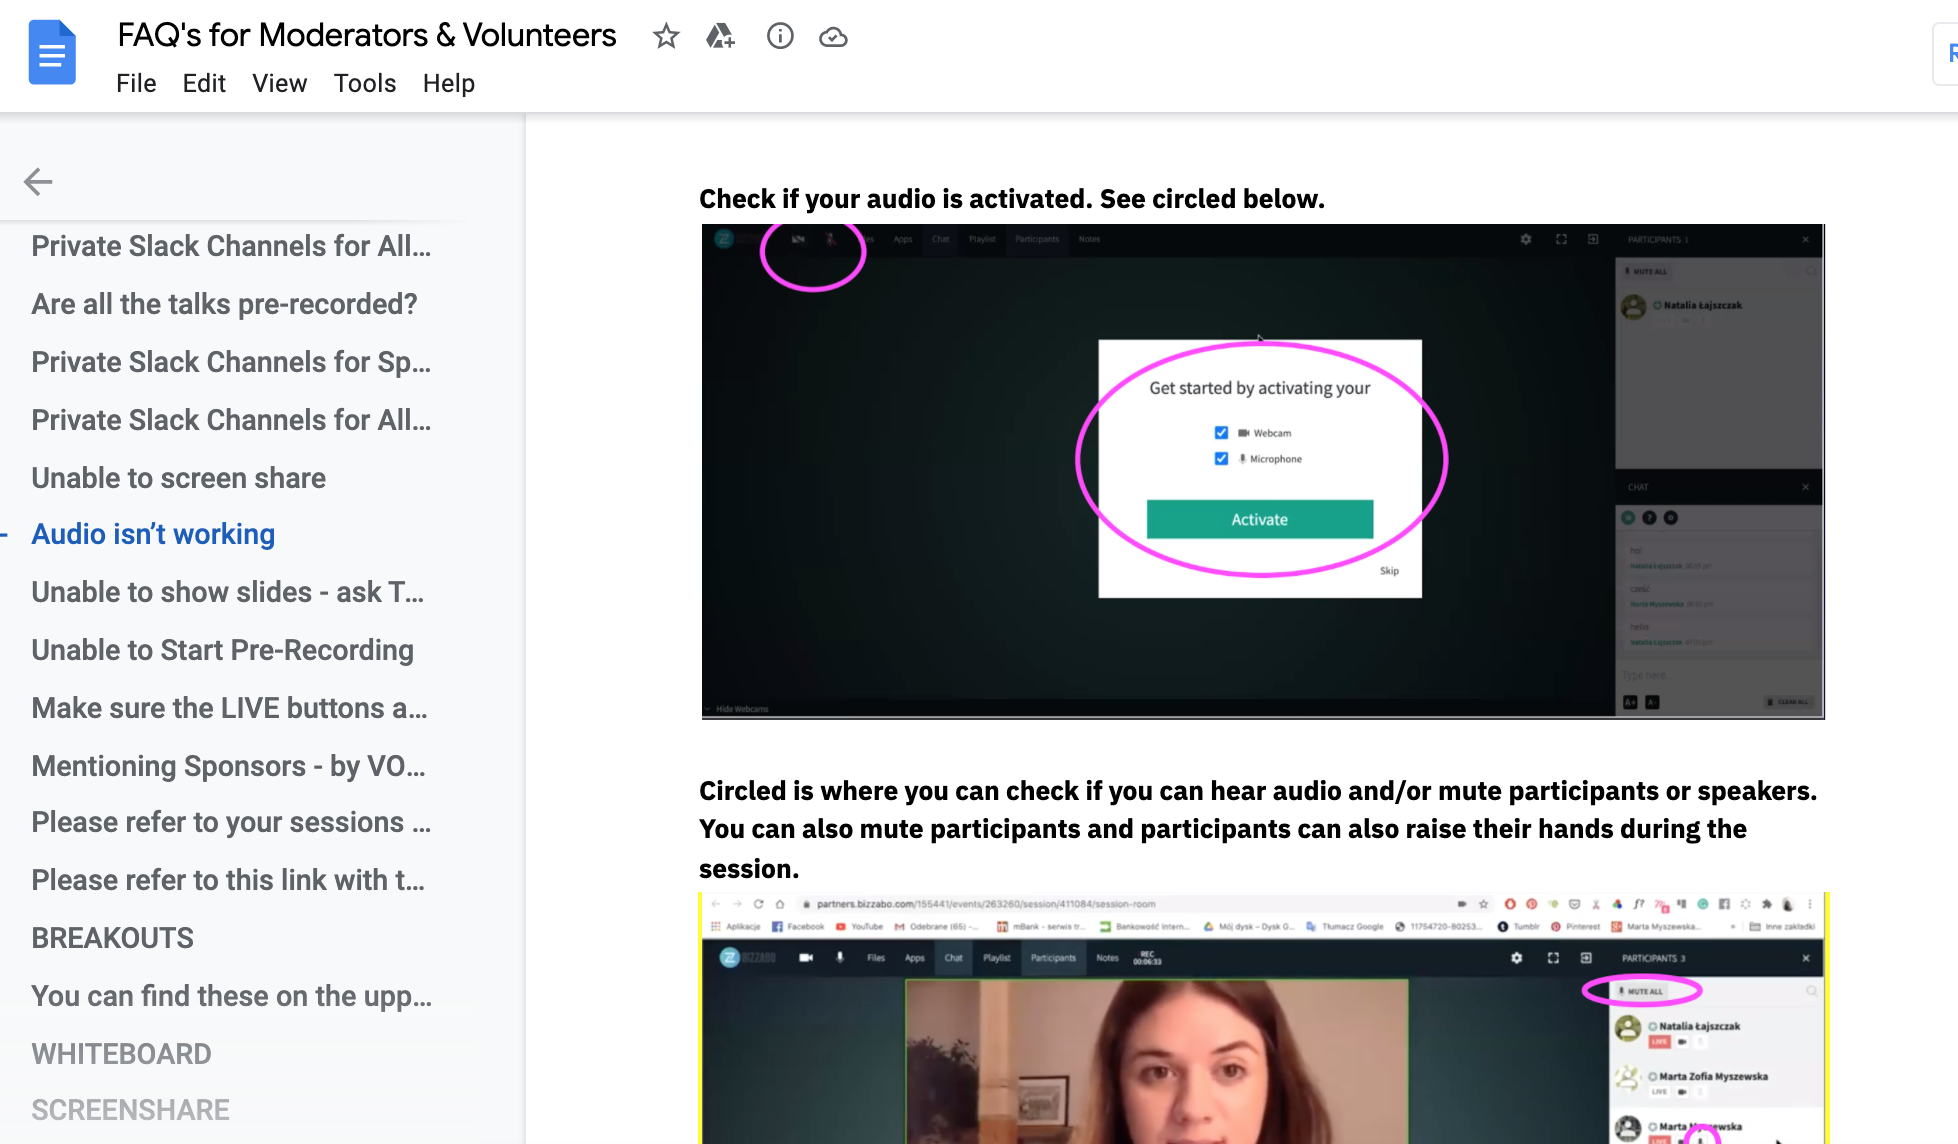Open the document details info icon
Viewport: 1958px width, 1144px height.
780,37
